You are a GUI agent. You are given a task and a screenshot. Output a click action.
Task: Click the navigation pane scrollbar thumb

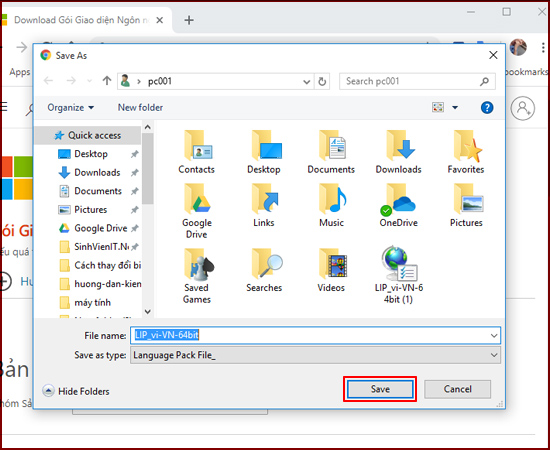pos(148,169)
